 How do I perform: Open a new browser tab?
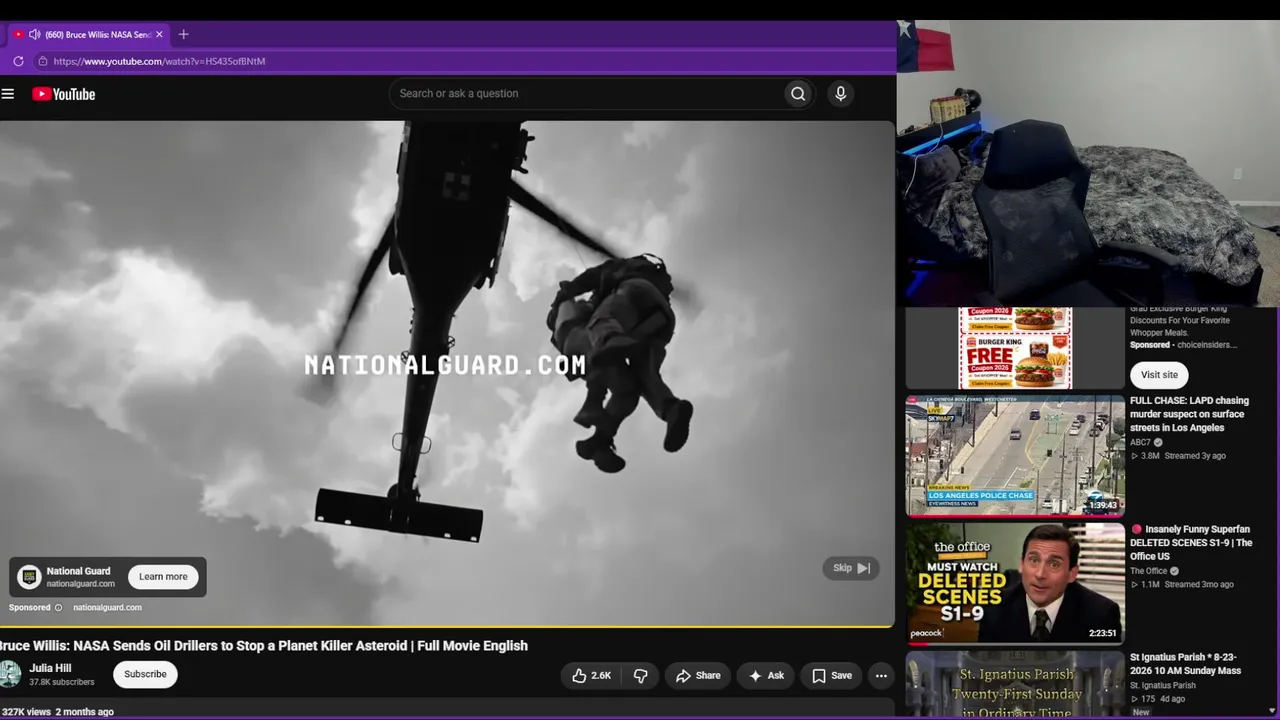pyautogui.click(x=183, y=34)
